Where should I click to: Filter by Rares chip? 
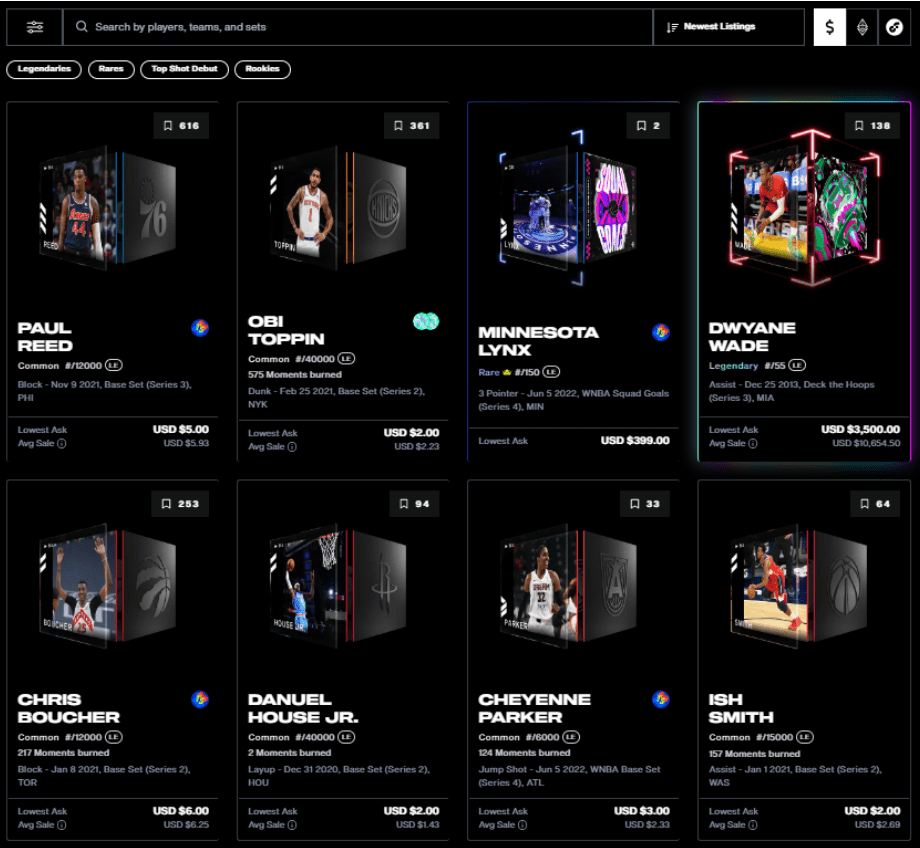pos(111,69)
